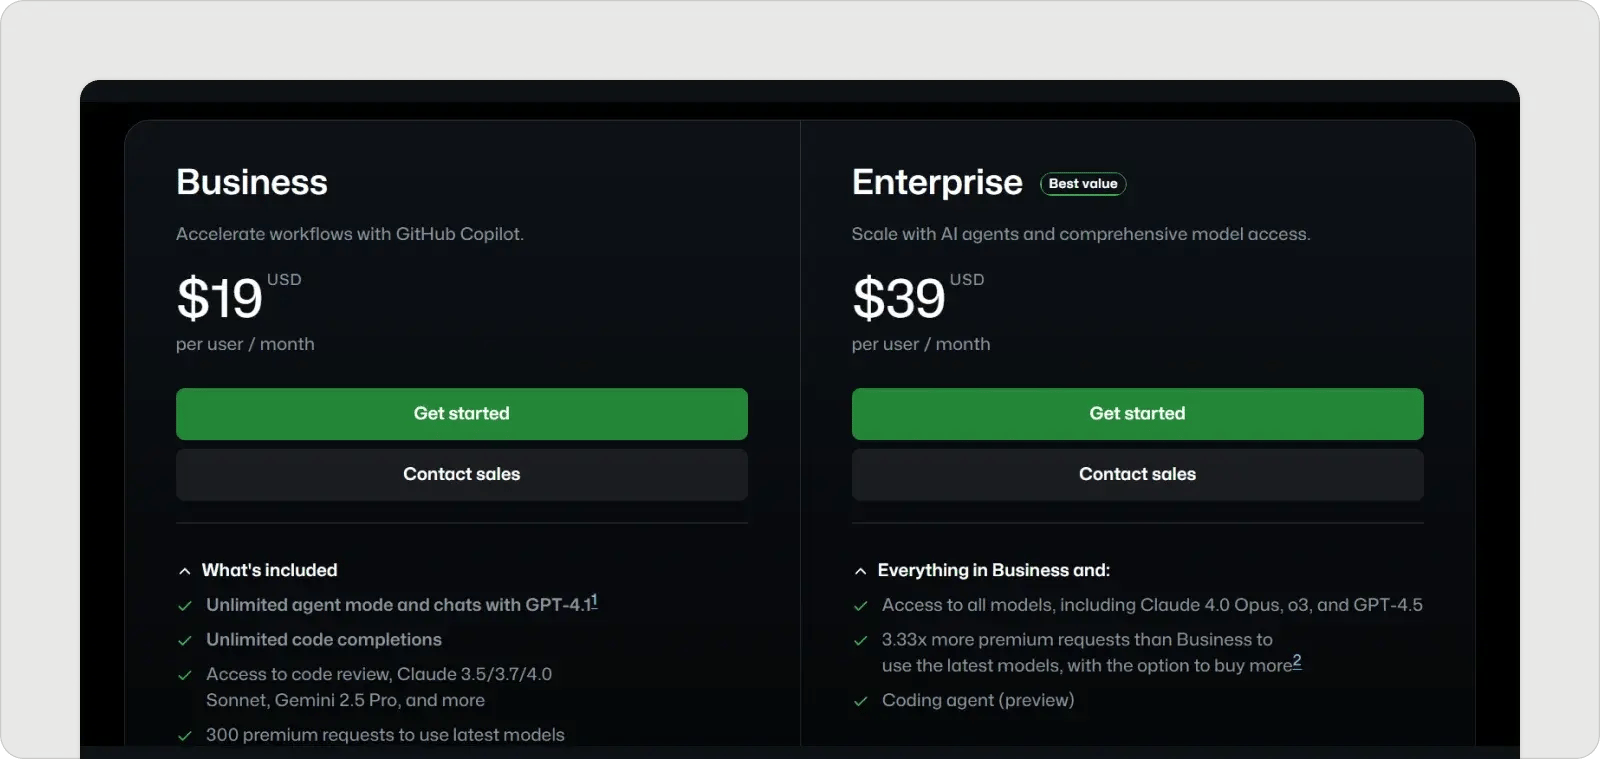1600x759 pixels.
Task: Click the checkmark beside "300 premium requests"
Action: [186, 735]
